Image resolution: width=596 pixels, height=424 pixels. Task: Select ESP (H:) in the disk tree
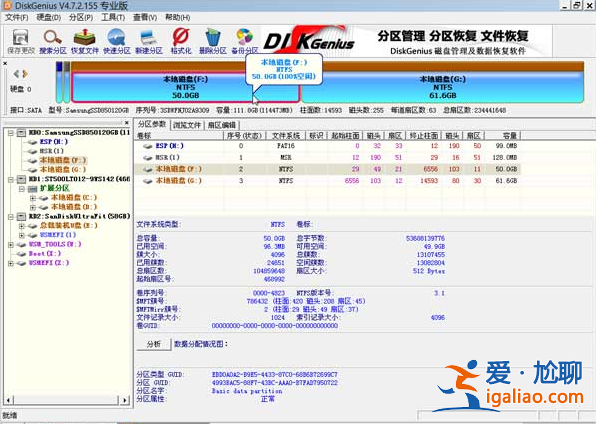(54, 142)
